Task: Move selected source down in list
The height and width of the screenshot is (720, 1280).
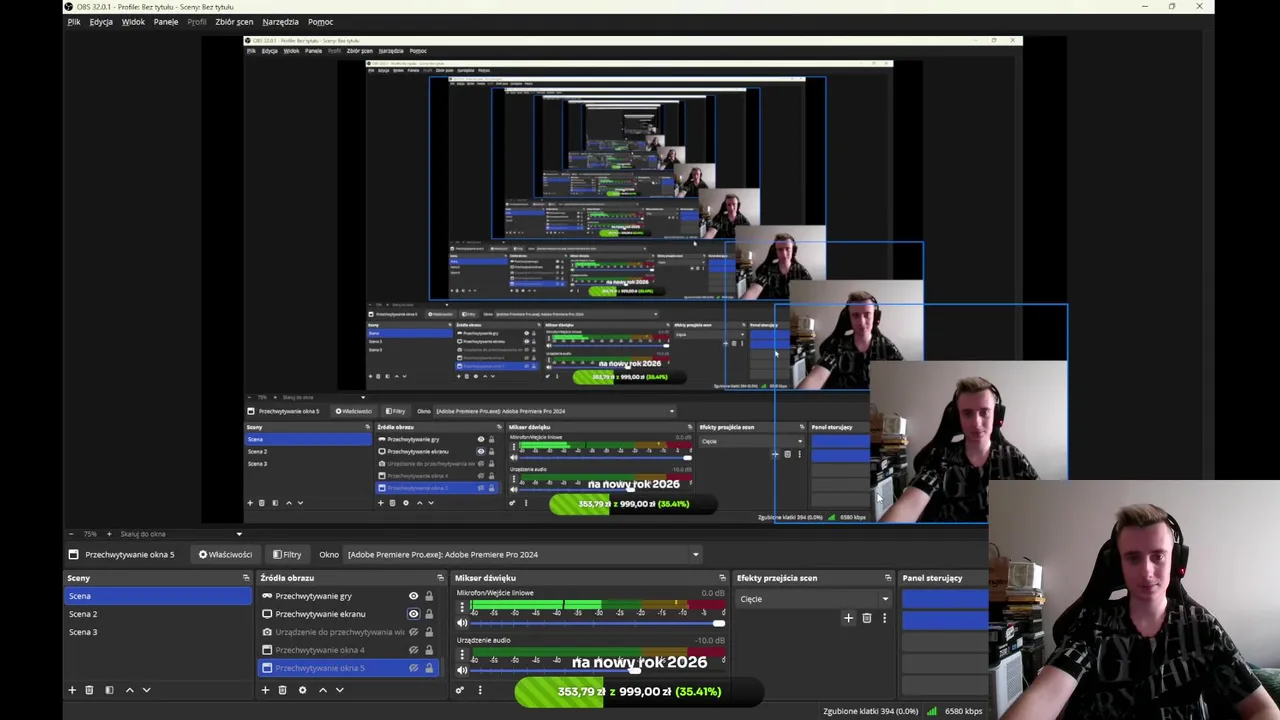Action: [x=339, y=690]
